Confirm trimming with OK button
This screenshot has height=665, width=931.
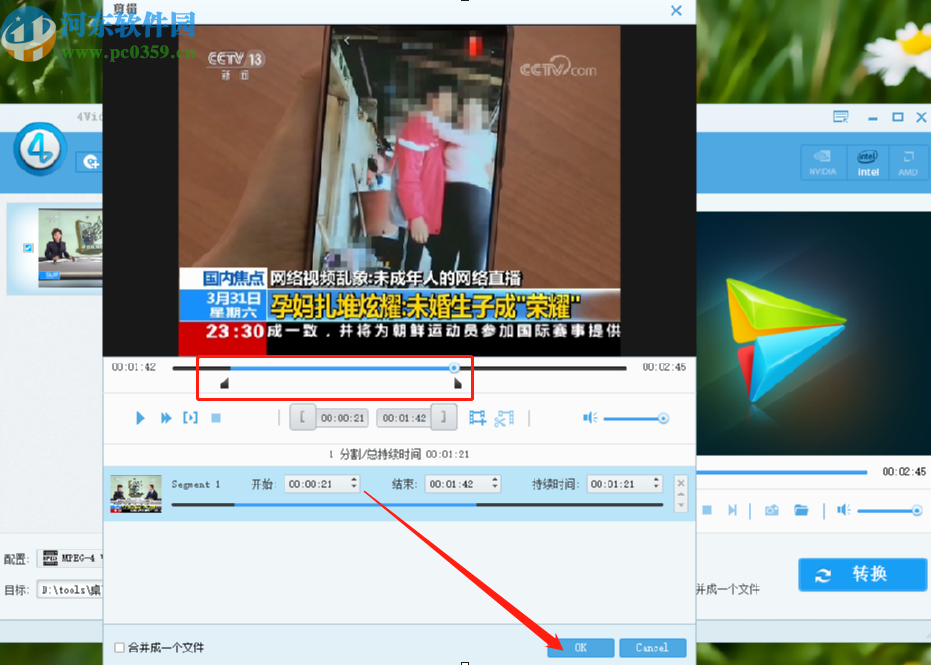(581, 647)
